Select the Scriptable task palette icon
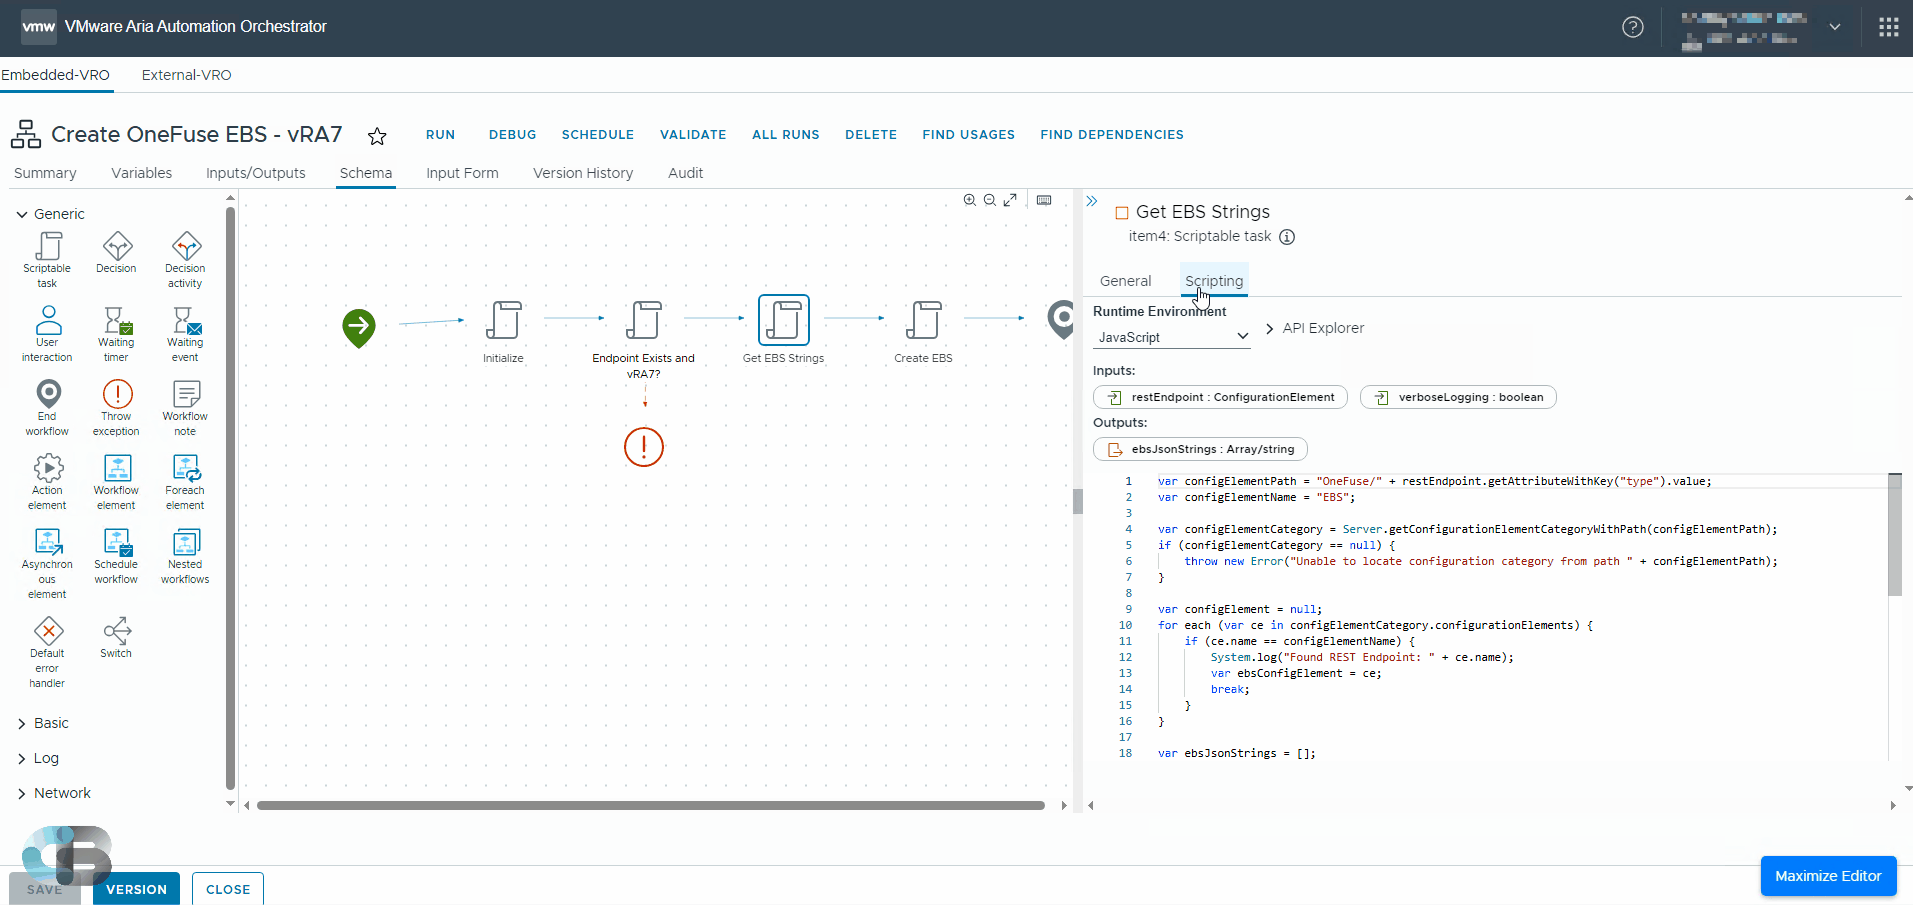This screenshot has height=905, width=1913. 47,247
